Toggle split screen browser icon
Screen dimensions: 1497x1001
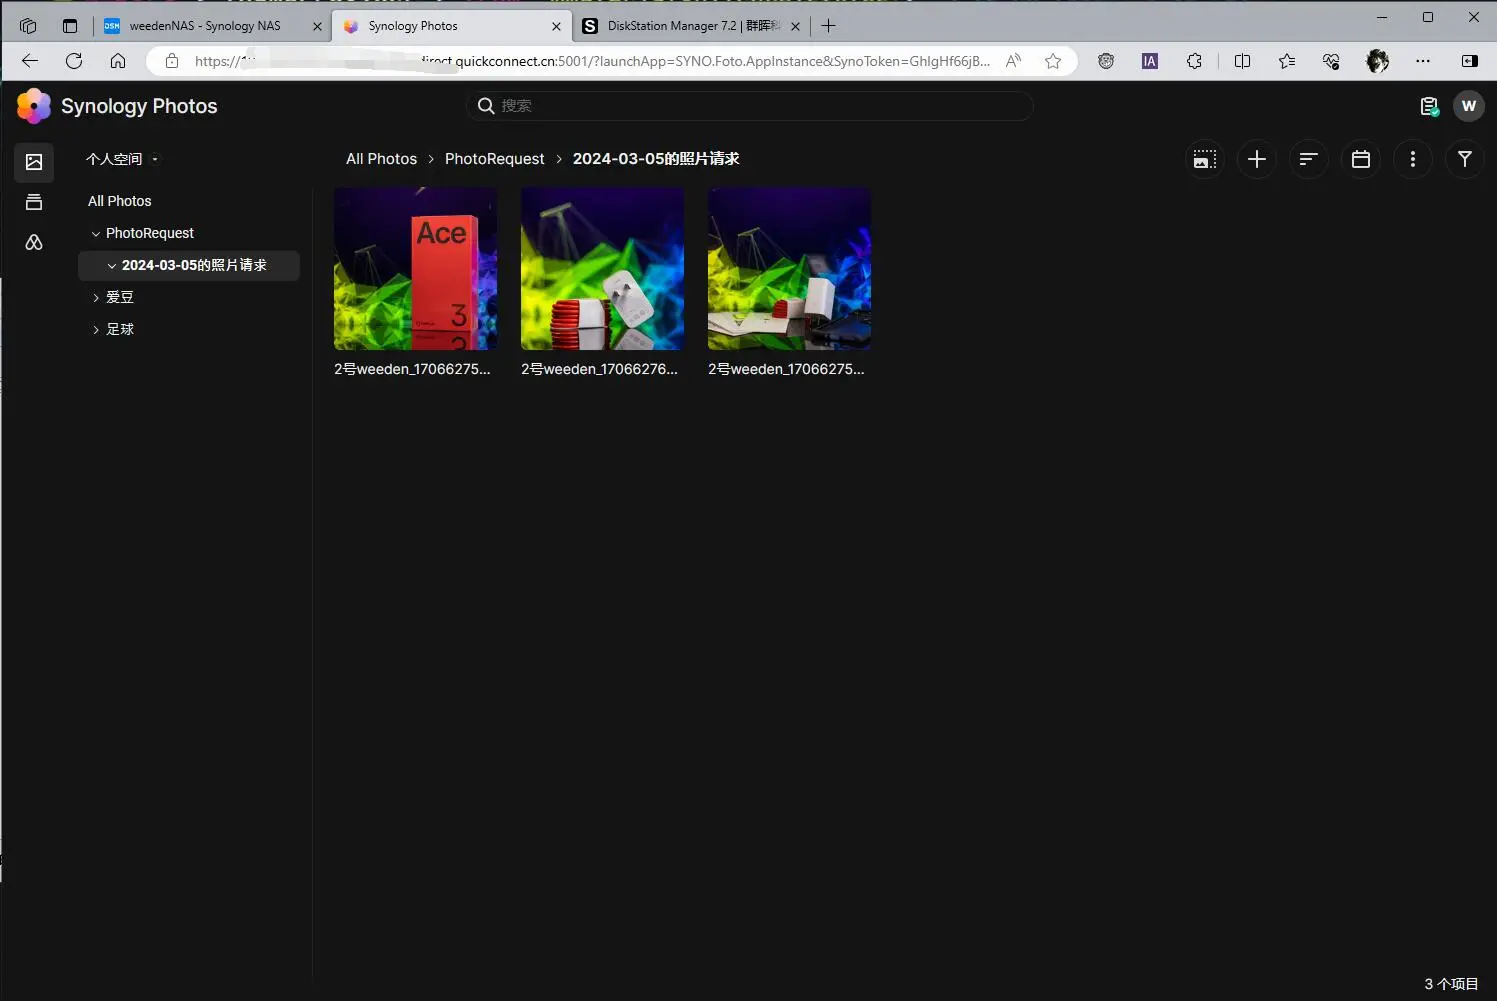tap(1242, 61)
